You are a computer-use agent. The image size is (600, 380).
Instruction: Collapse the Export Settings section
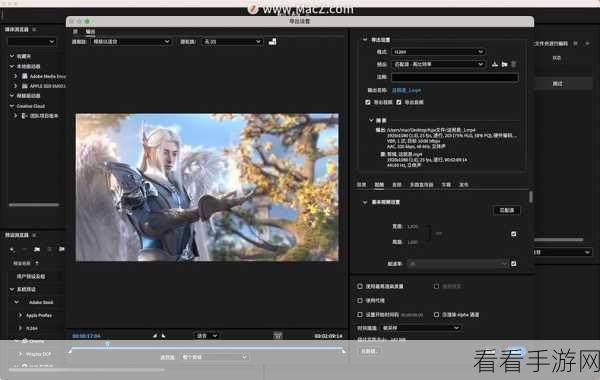tap(365, 39)
